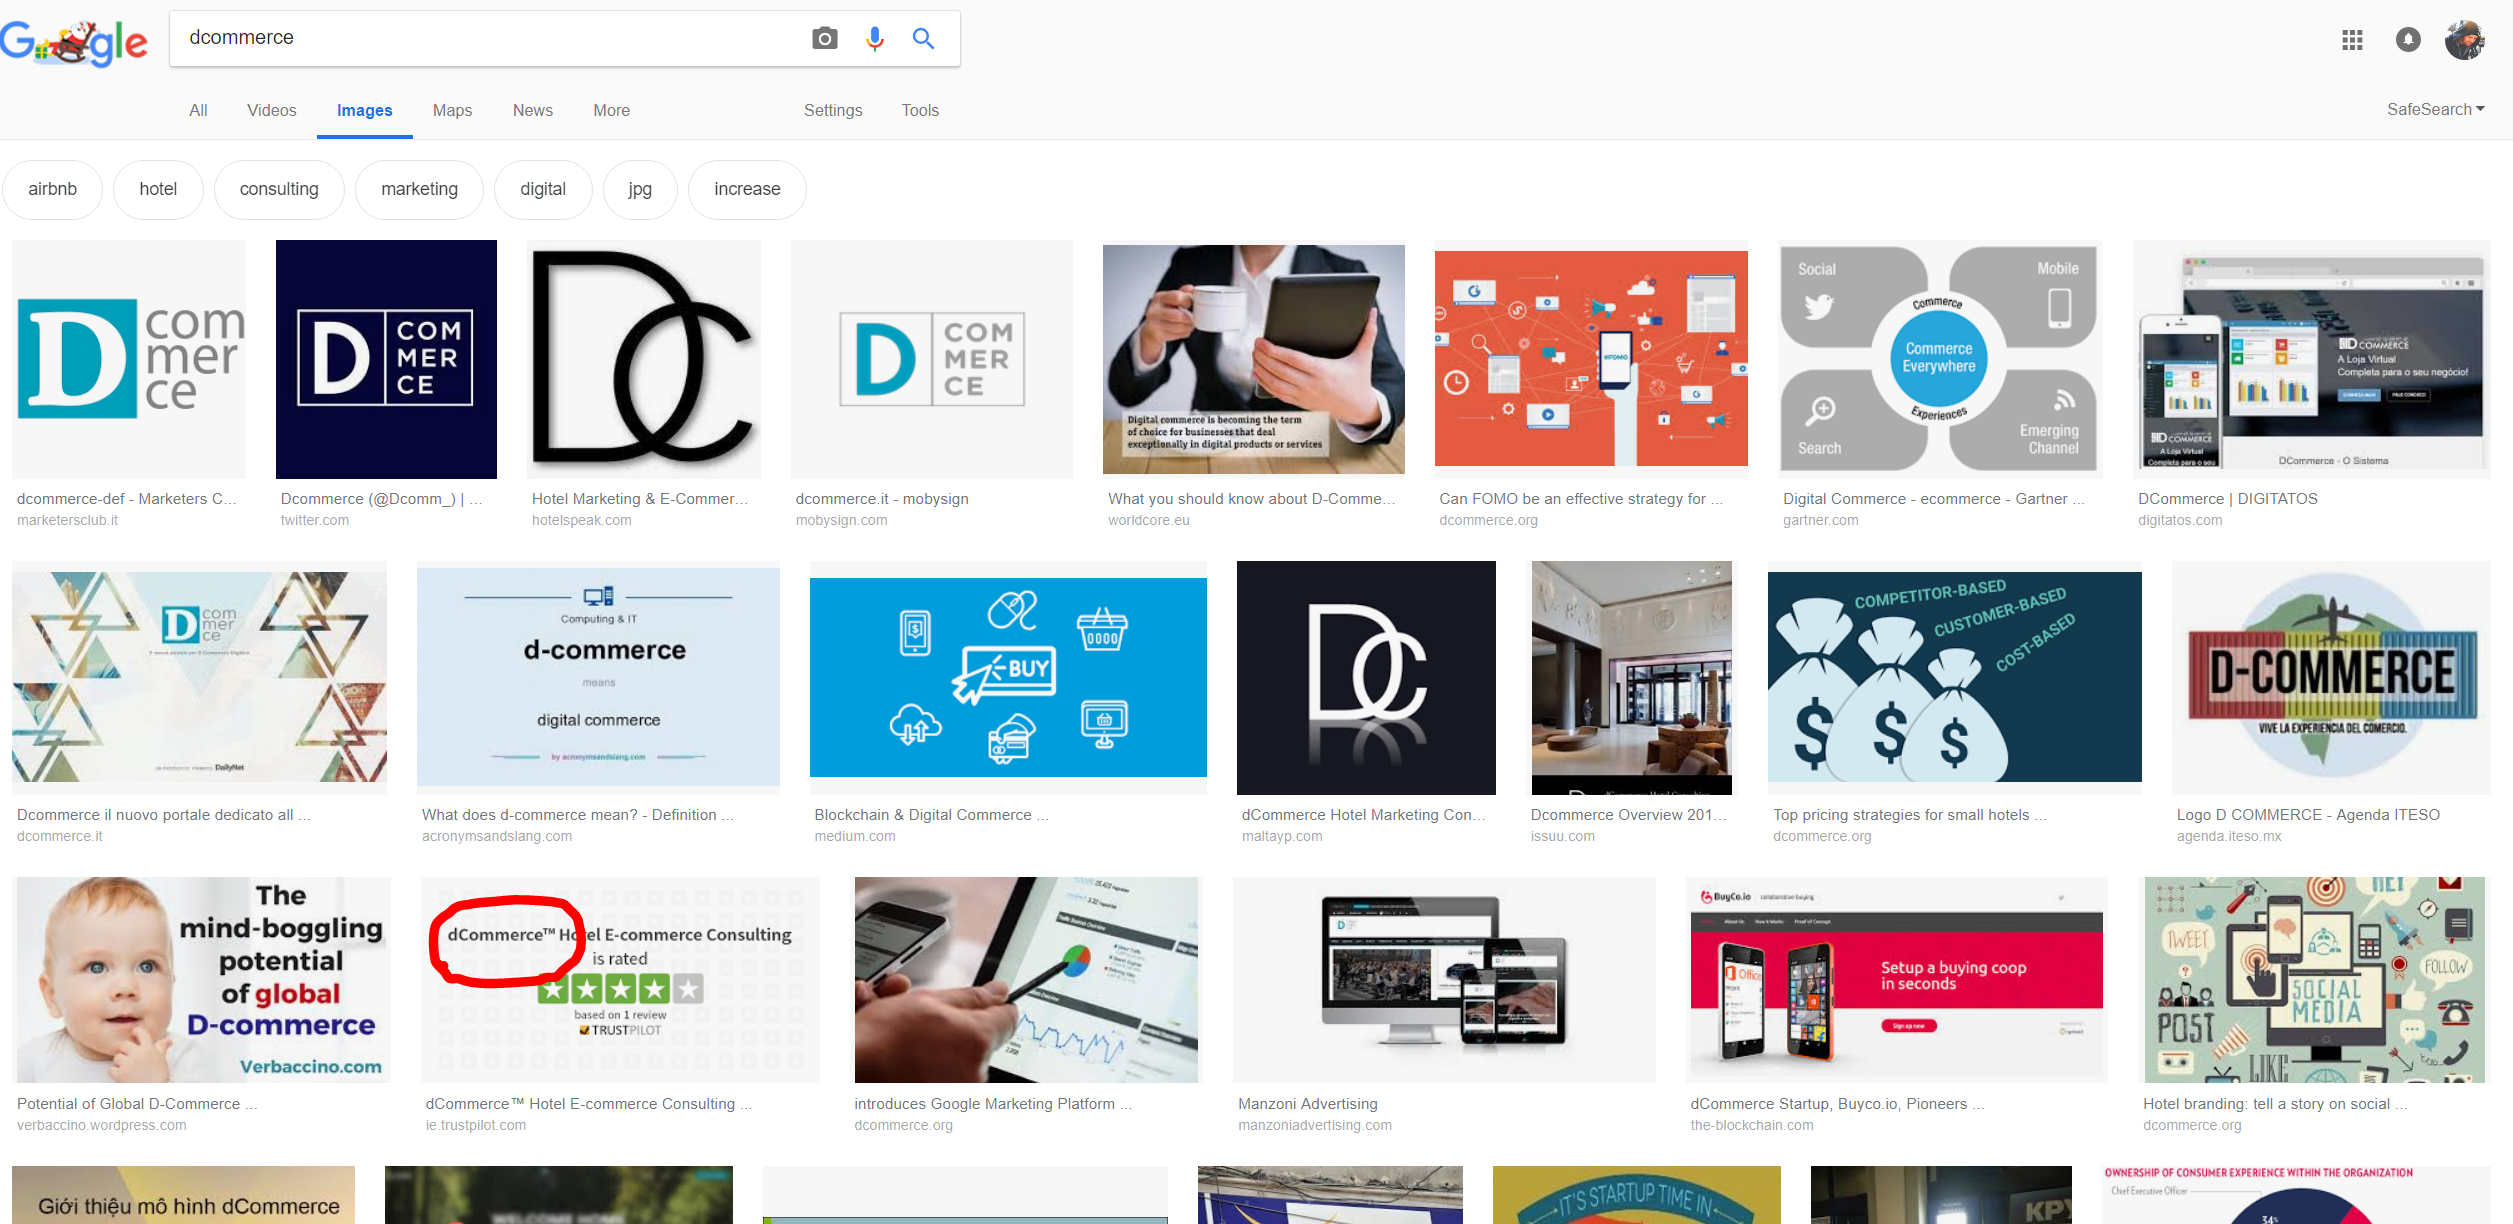The width and height of the screenshot is (2513, 1224).
Task: Expand the More search menu
Action: click(x=611, y=110)
